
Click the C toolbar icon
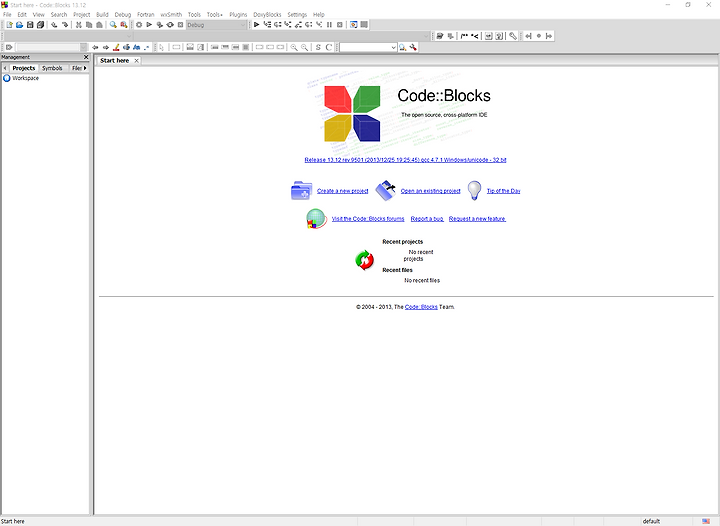[x=329, y=47]
